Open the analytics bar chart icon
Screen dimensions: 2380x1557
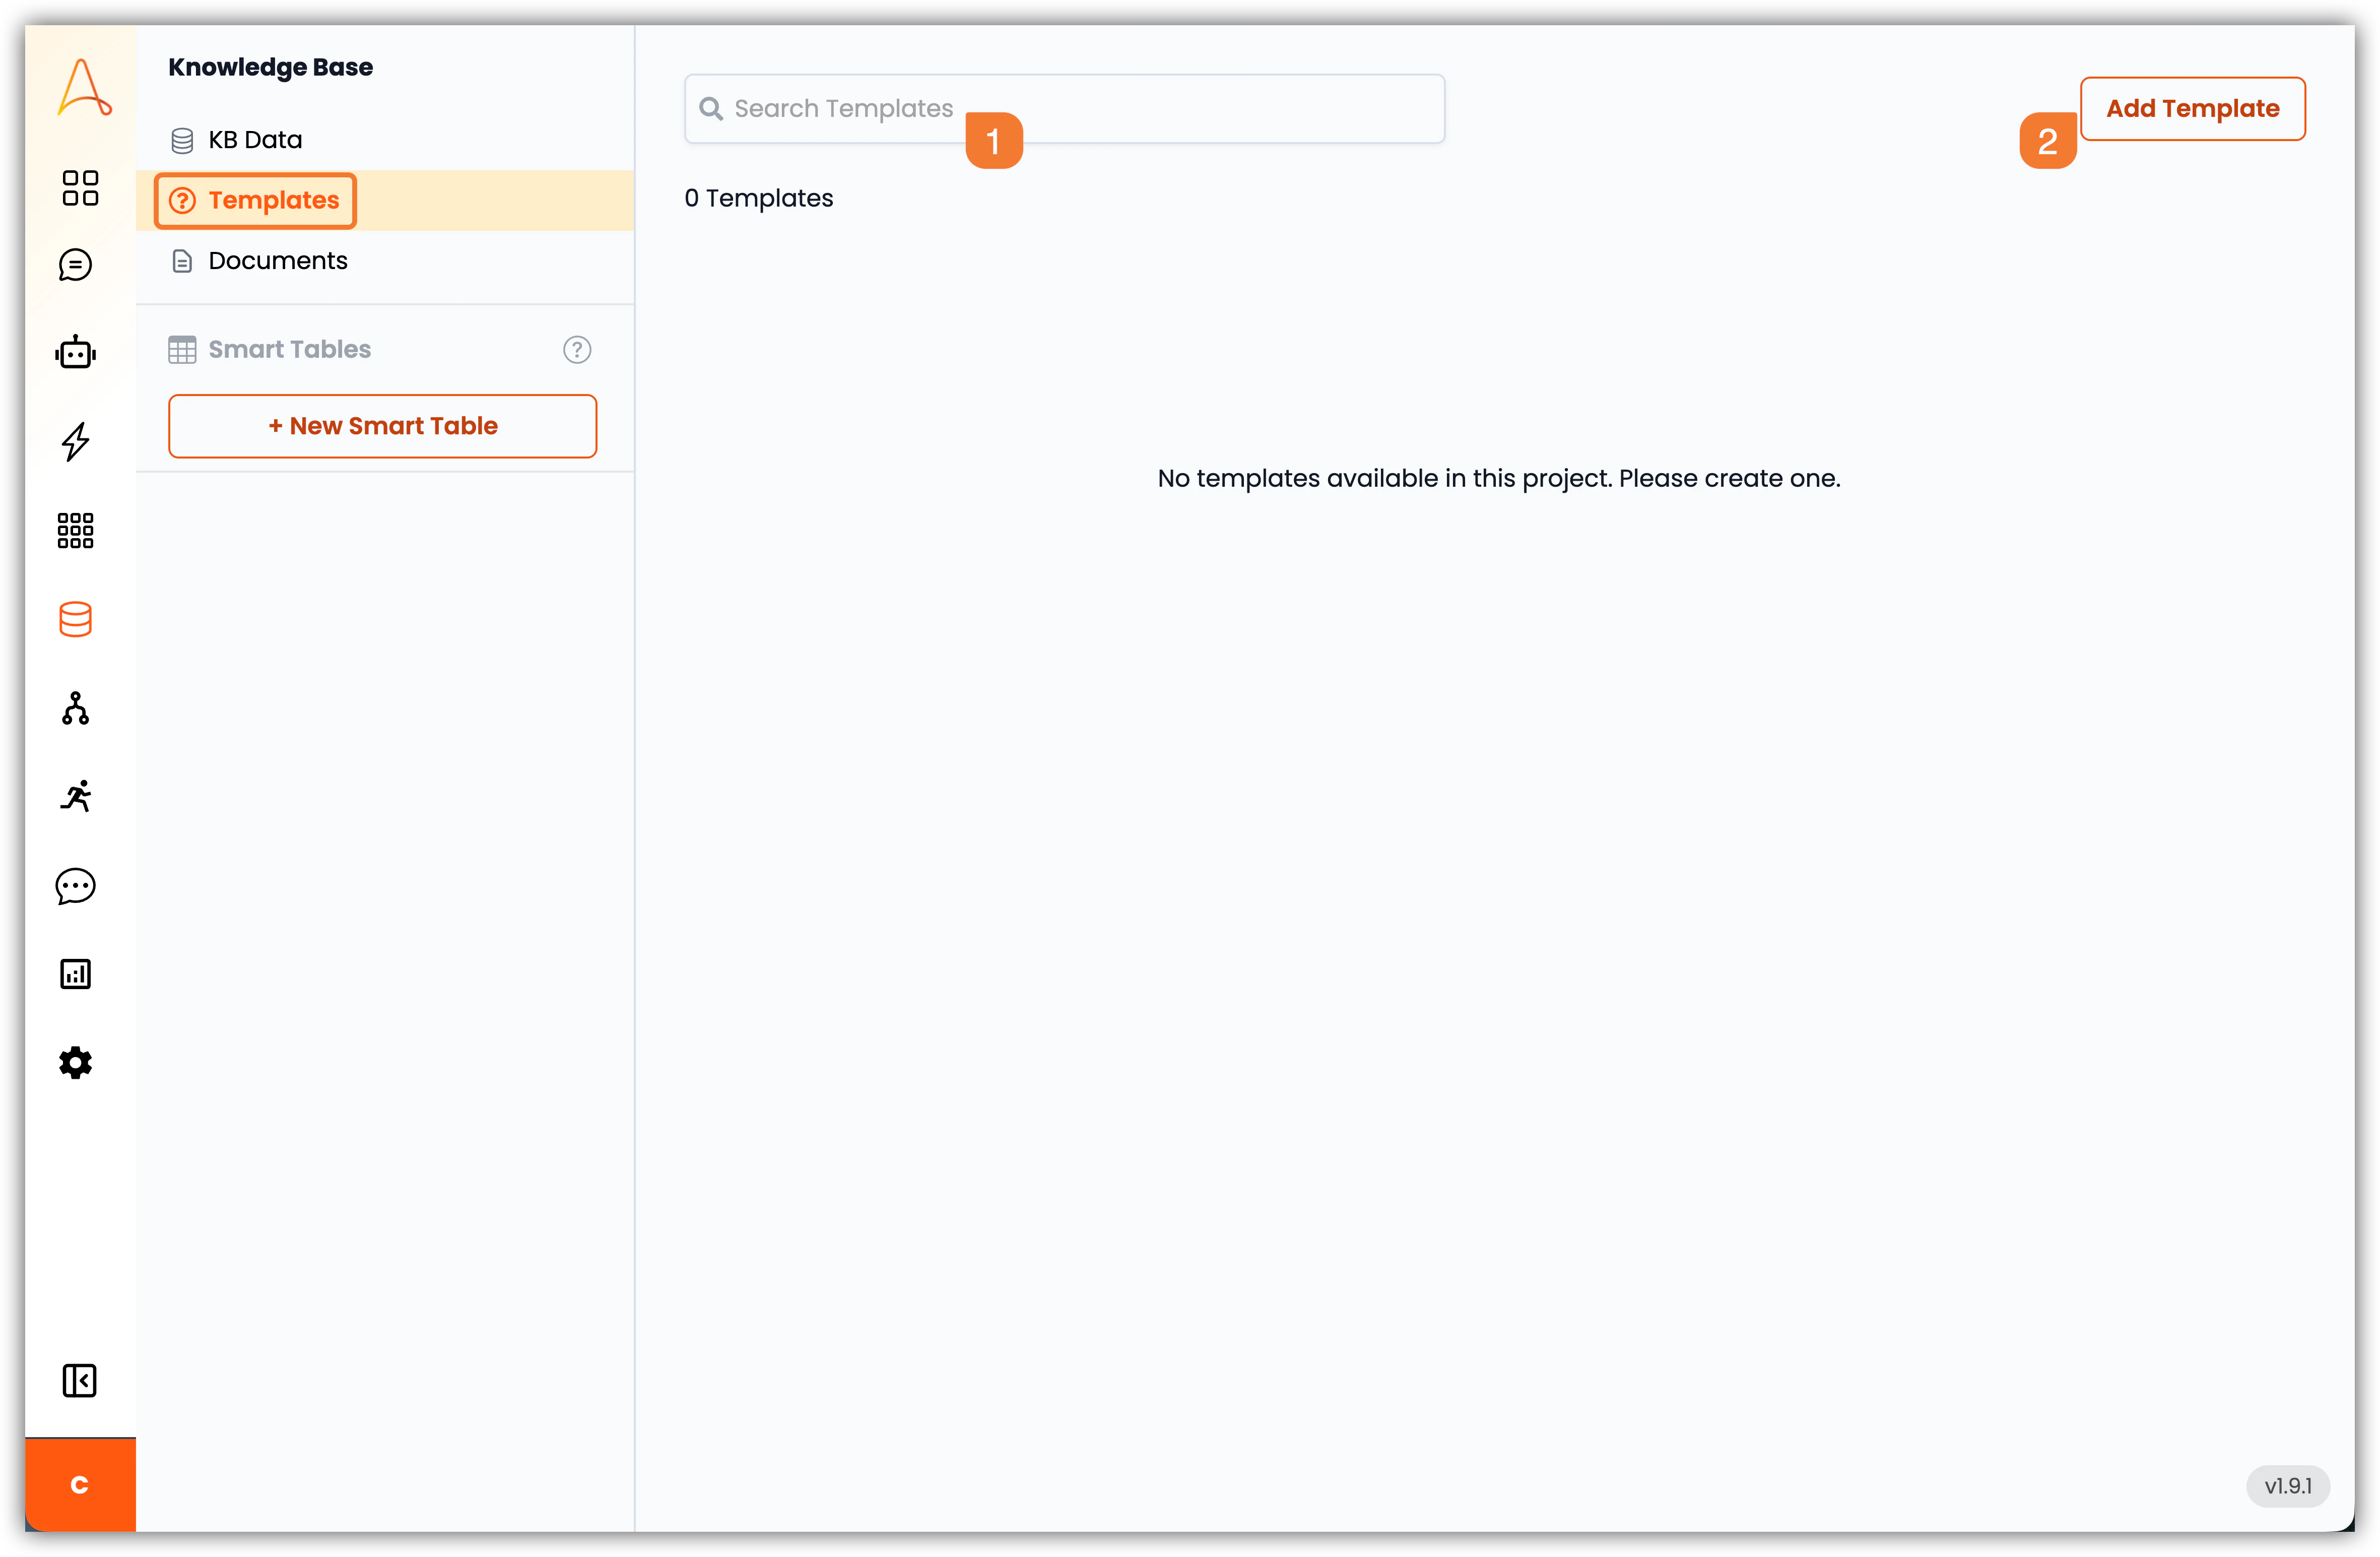pos(76,973)
